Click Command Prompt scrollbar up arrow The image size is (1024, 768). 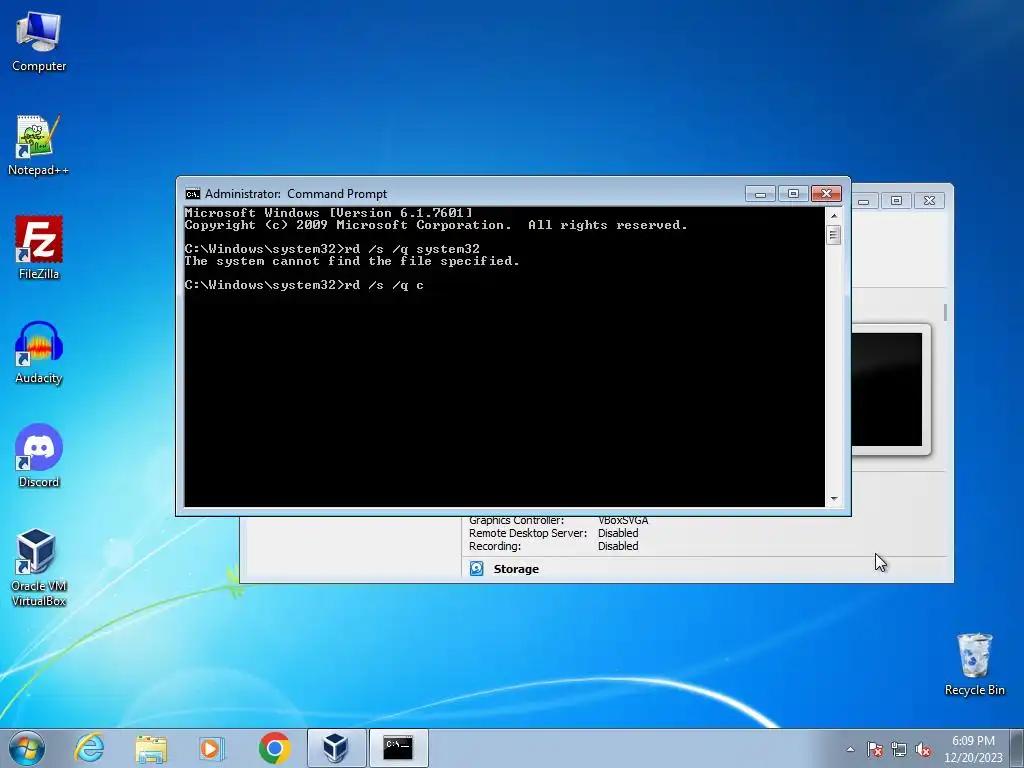coord(833,216)
